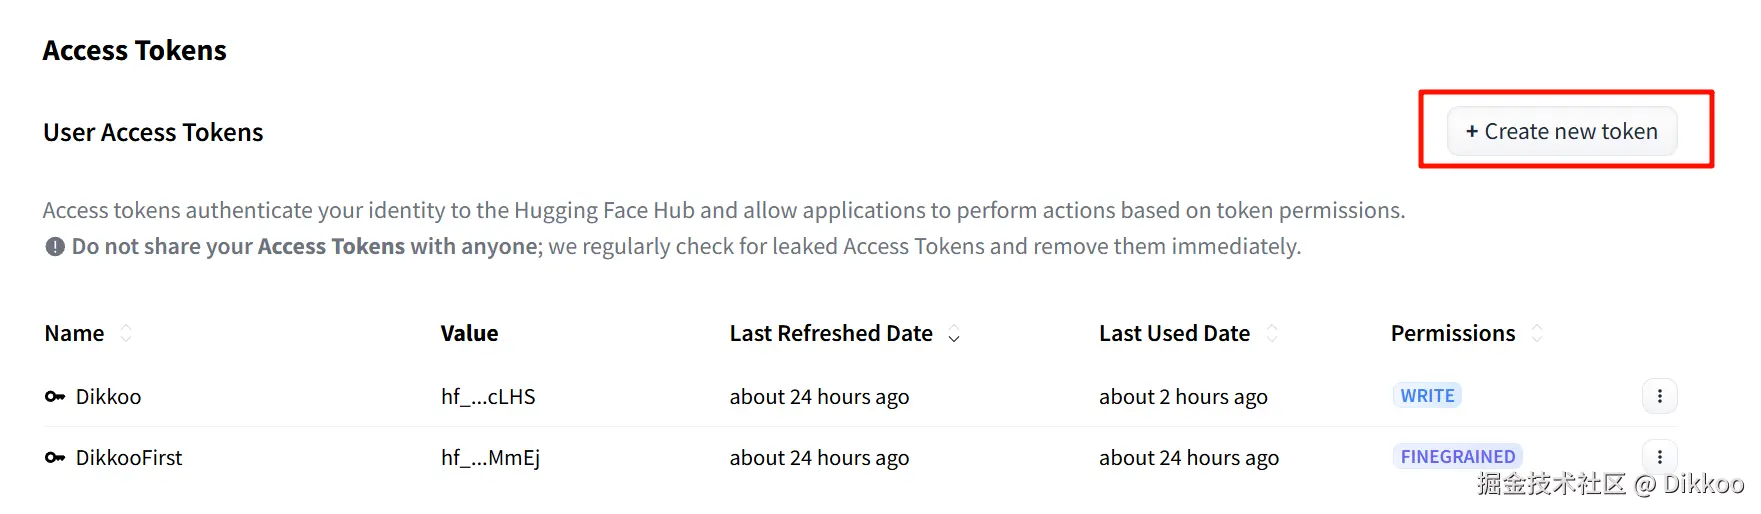Click the warning info icon before 'Do not share'
Screen dimensions: 1761x514
(x=55, y=247)
